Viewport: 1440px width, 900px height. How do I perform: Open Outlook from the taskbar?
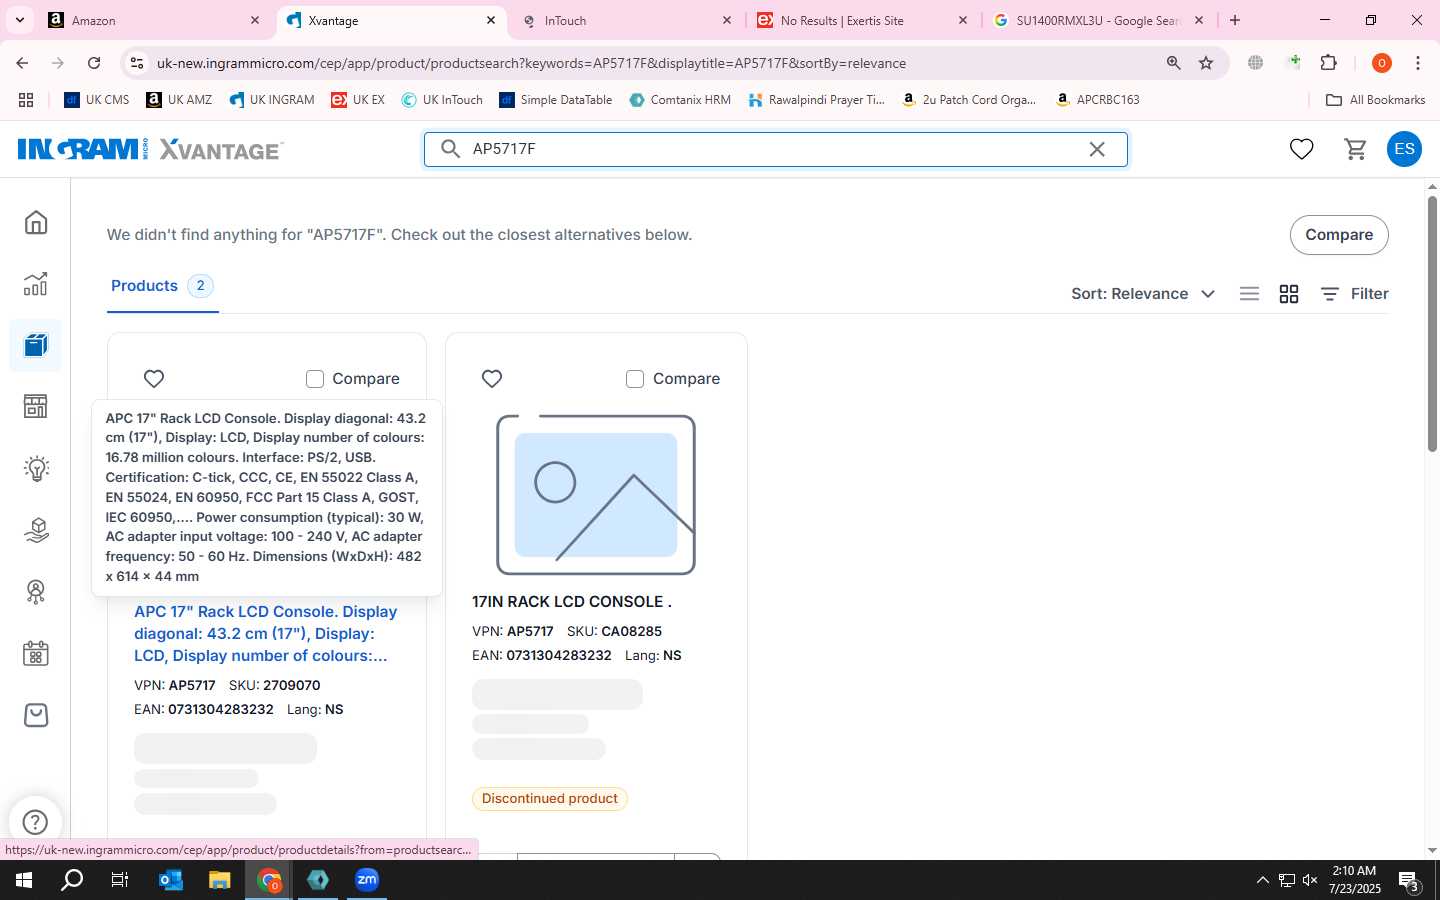pyautogui.click(x=171, y=880)
